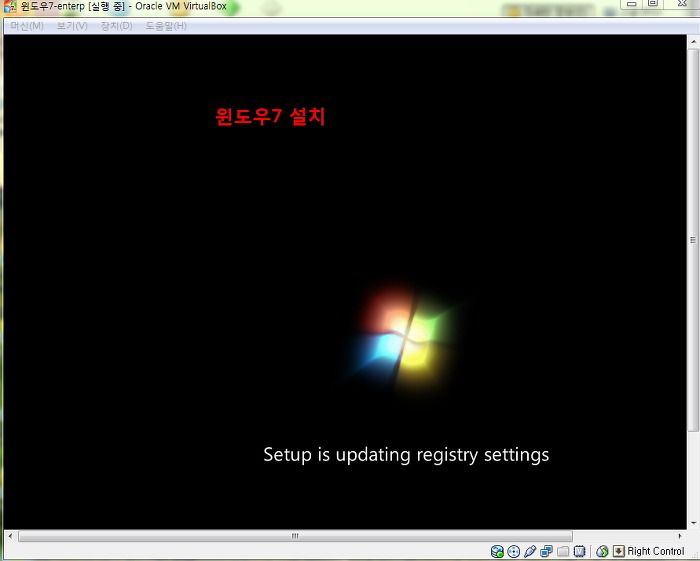Click vertical scrollbar up arrow

pos(693,42)
